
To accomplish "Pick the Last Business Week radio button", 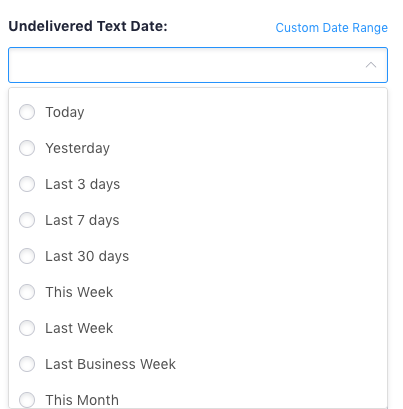I will pos(27,364).
